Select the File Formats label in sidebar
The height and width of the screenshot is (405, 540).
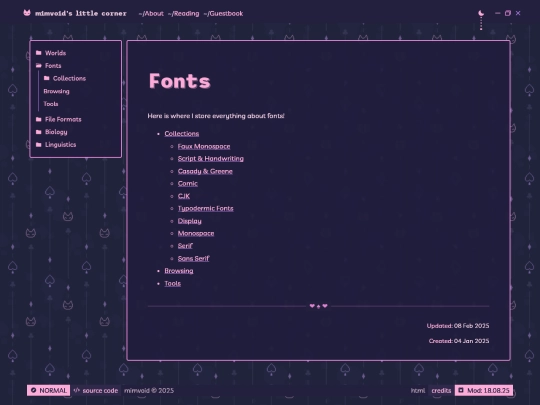tap(63, 120)
